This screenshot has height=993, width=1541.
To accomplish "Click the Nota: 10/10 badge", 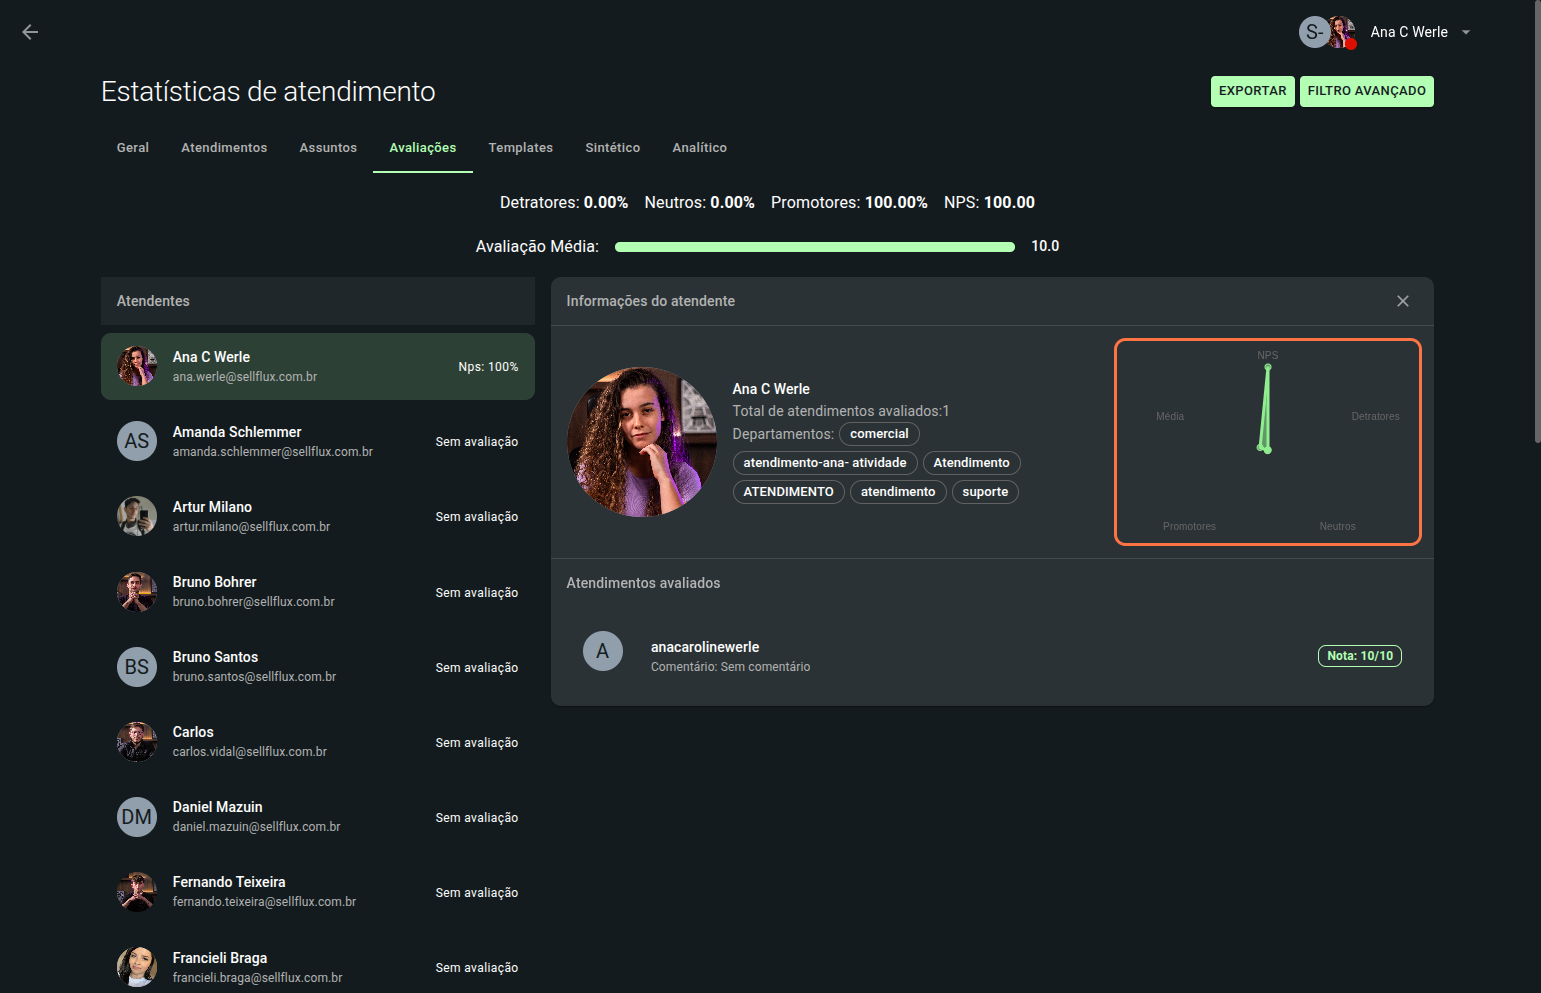I will [x=1359, y=656].
